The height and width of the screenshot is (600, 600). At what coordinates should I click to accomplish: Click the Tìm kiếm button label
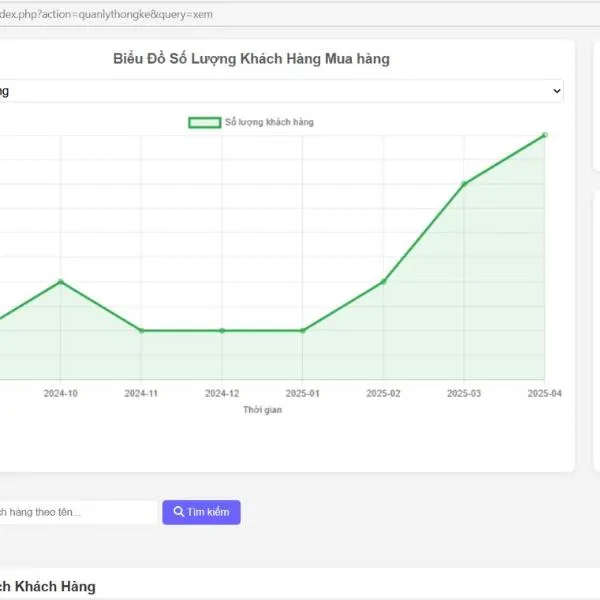coord(208,512)
